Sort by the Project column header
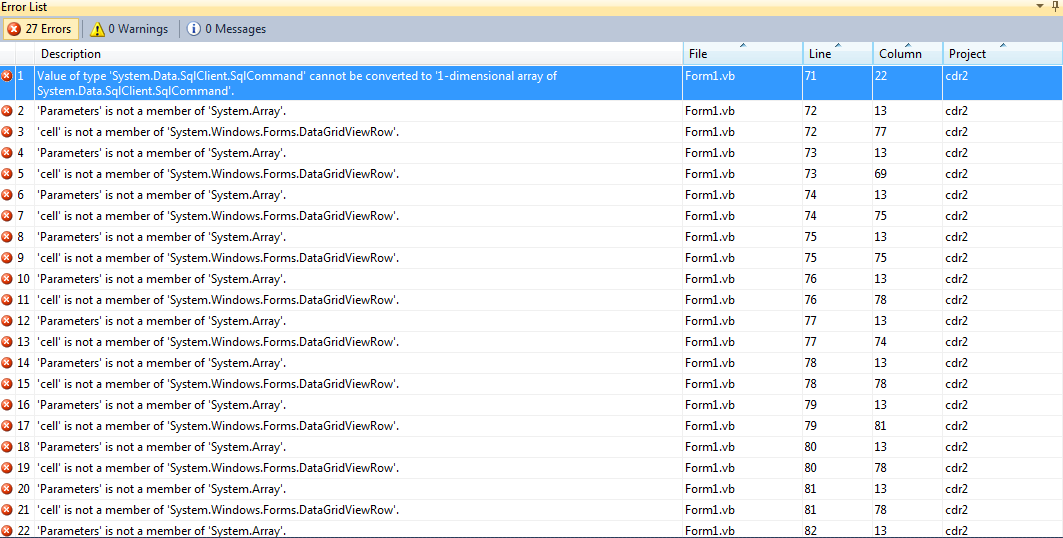The width and height of the screenshot is (1063, 538). [1003, 54]
